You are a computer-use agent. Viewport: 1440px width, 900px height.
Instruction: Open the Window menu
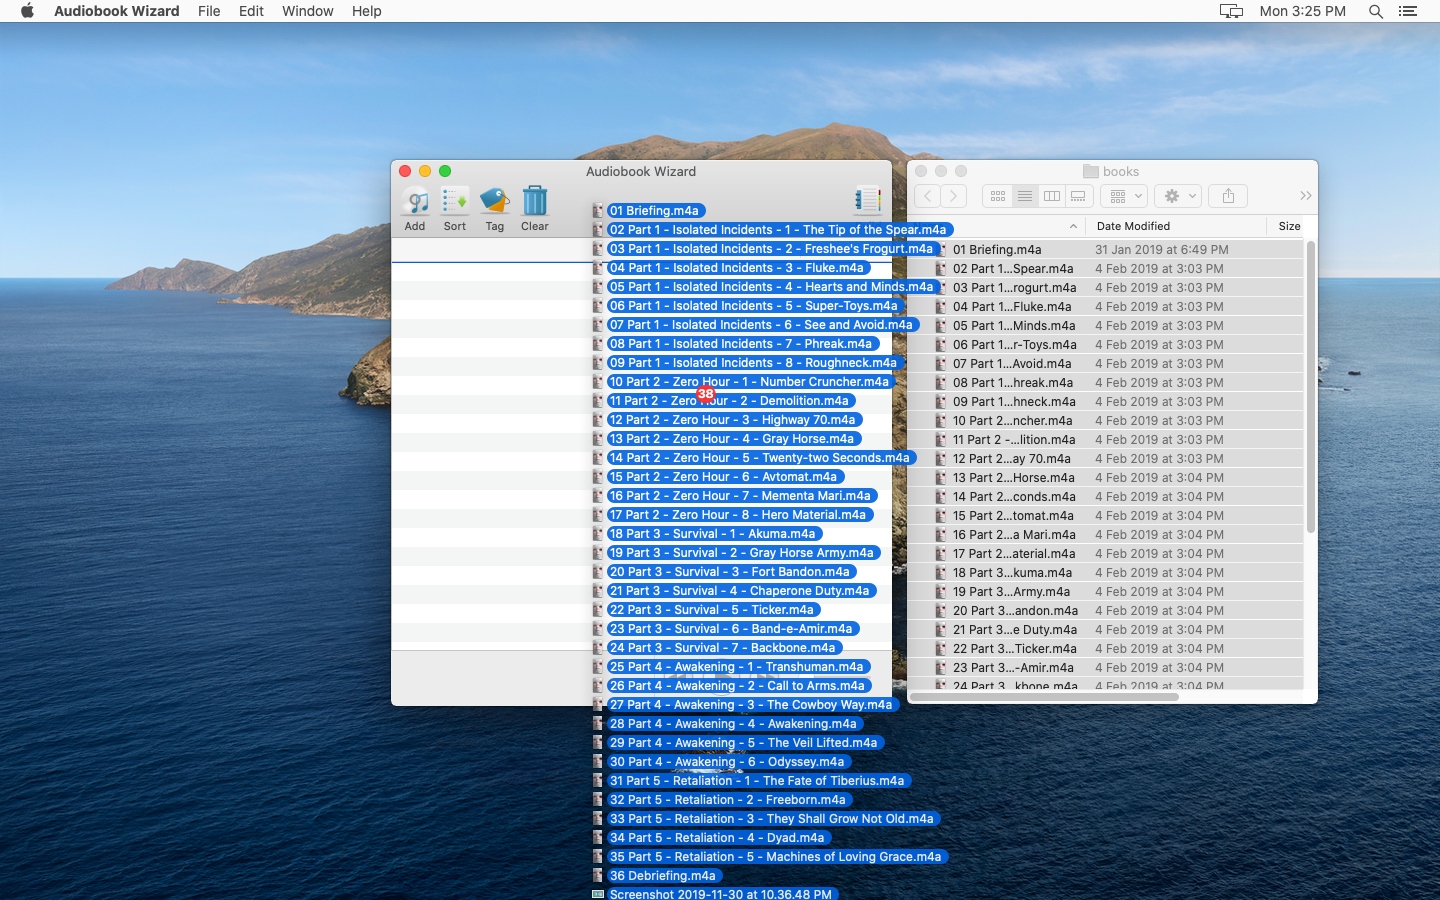[308, 11]
